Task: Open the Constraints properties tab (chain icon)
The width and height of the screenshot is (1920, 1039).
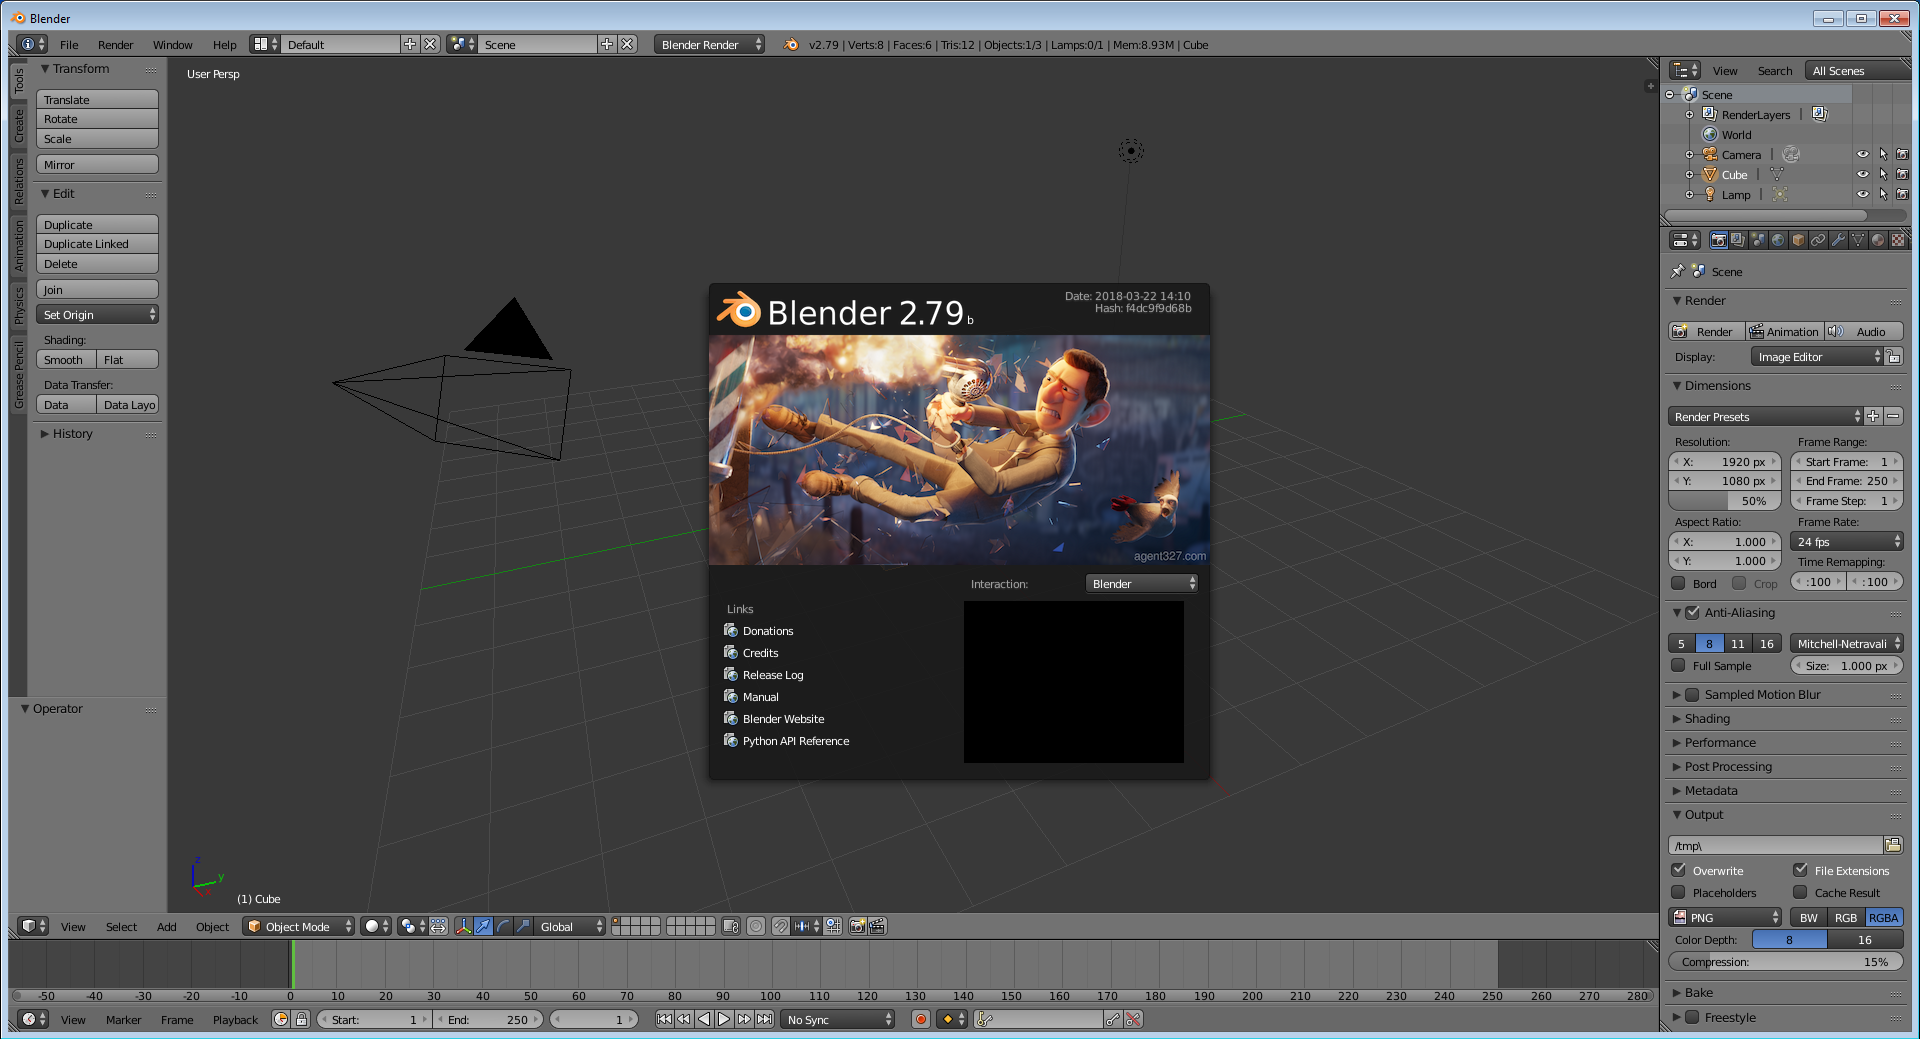Action: coord(1818,240)
